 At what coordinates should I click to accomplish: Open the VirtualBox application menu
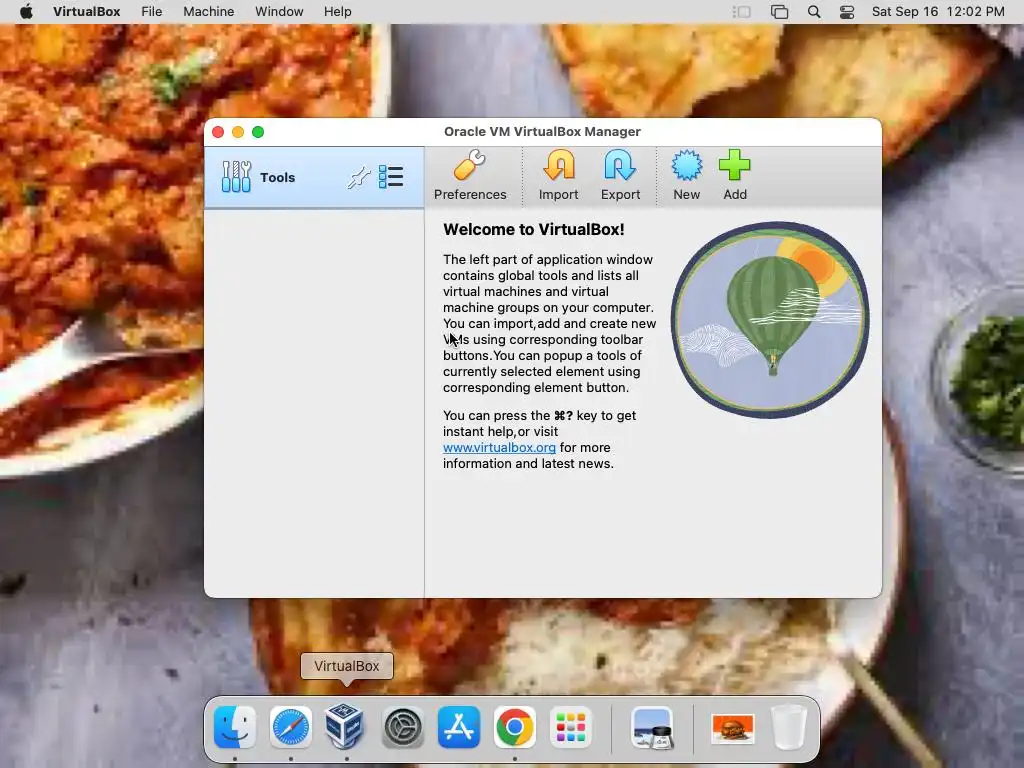pyautogui.click(x=86, y=11)
